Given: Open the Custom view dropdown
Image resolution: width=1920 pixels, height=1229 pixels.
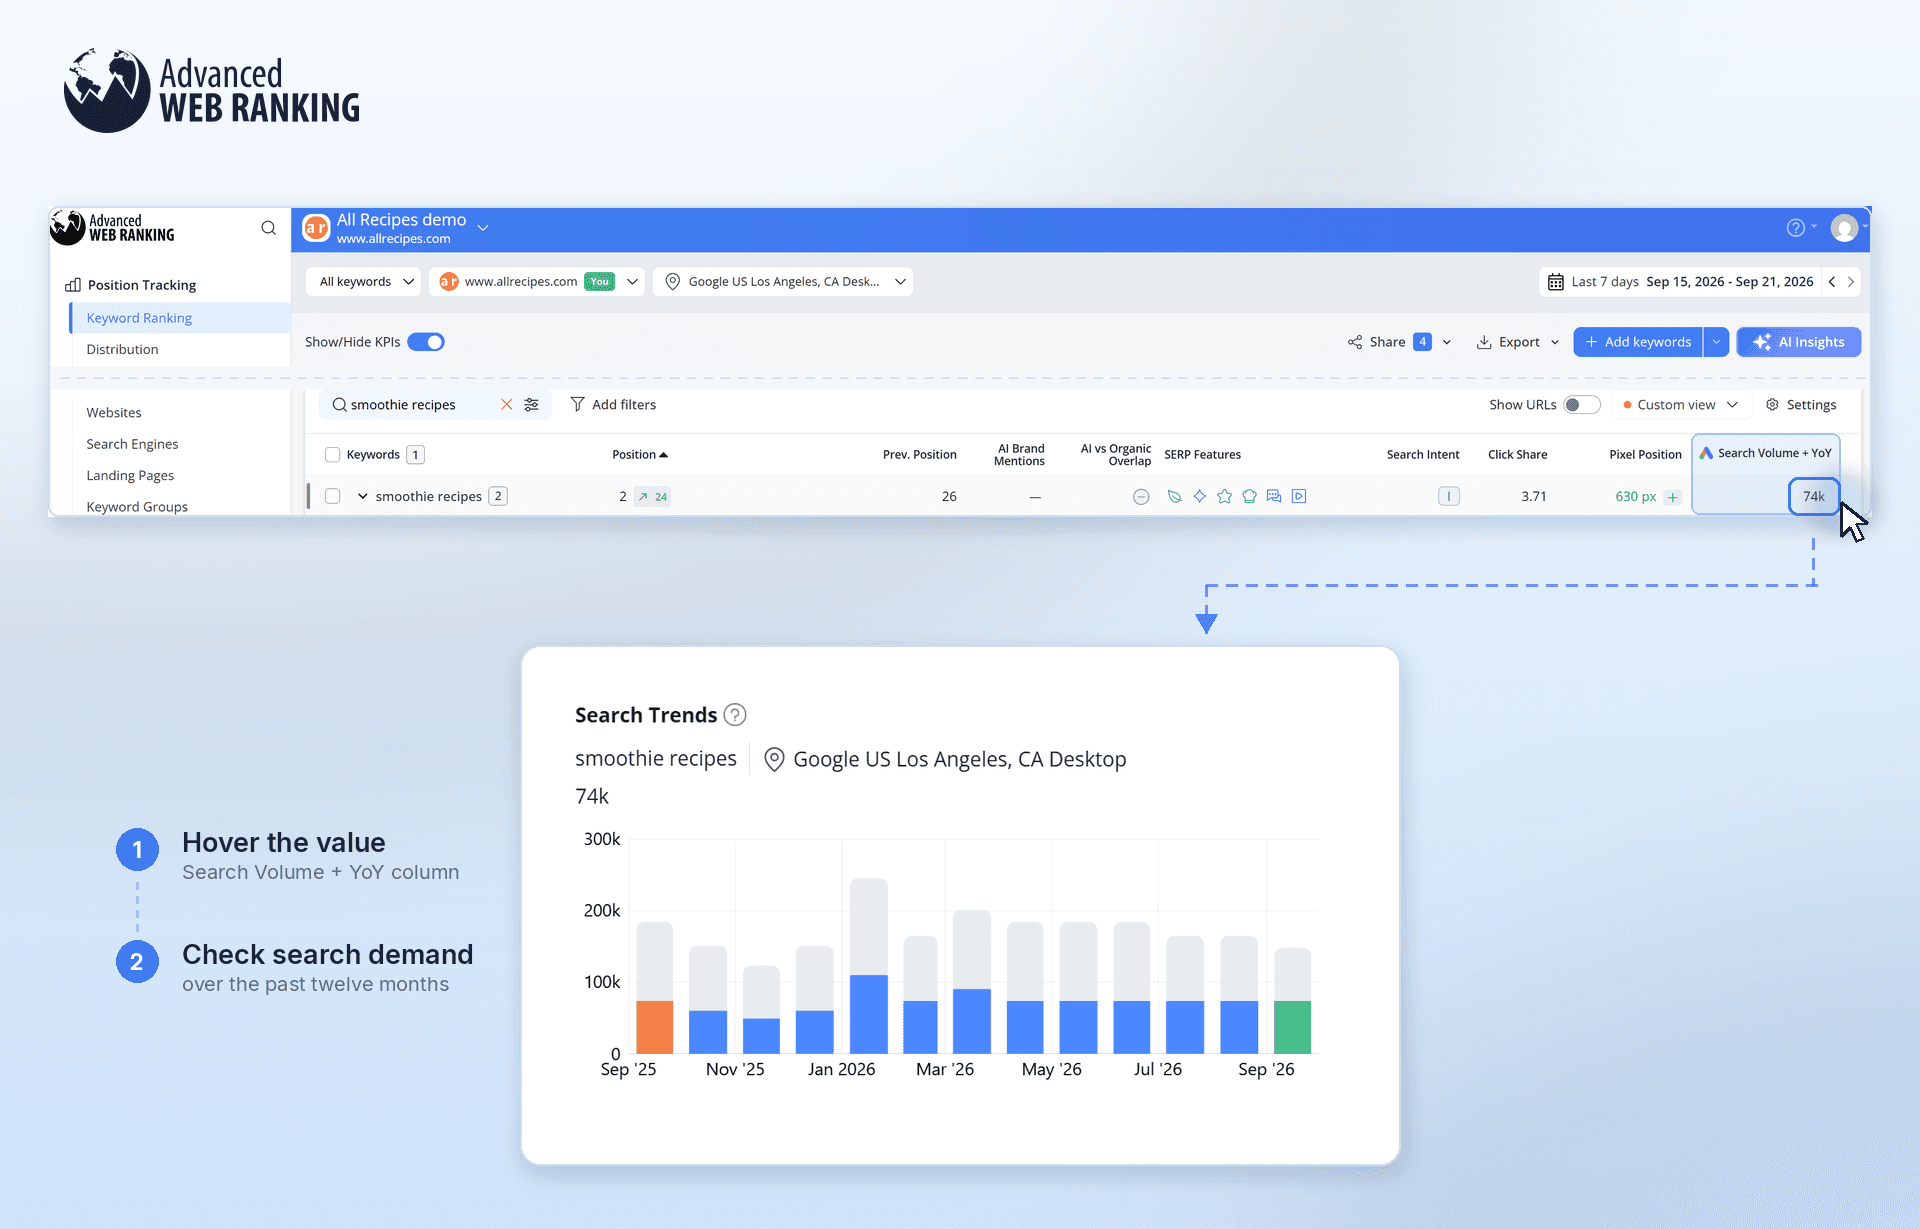Looking at the screenshot, I should coord(1680,405).
